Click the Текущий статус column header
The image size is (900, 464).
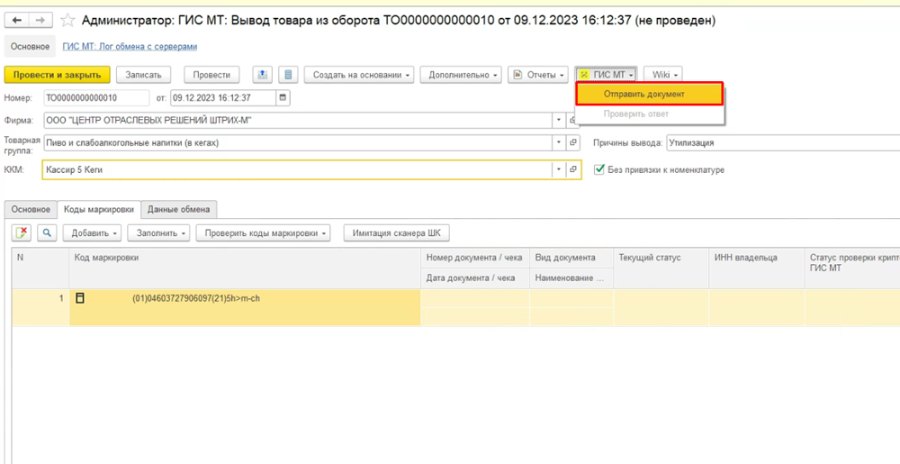[x=661, y=268]
